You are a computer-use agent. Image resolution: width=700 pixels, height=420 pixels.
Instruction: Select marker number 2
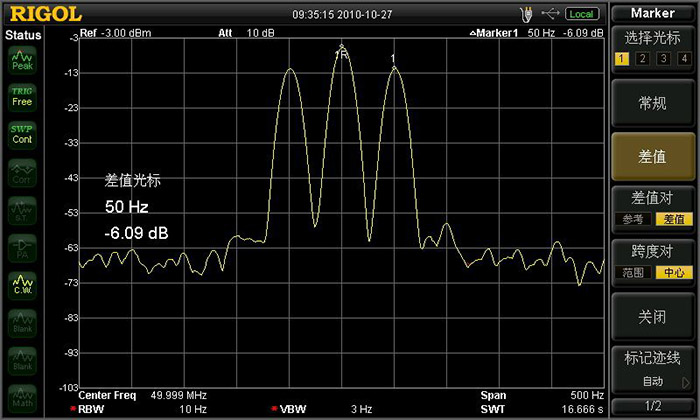641,59
